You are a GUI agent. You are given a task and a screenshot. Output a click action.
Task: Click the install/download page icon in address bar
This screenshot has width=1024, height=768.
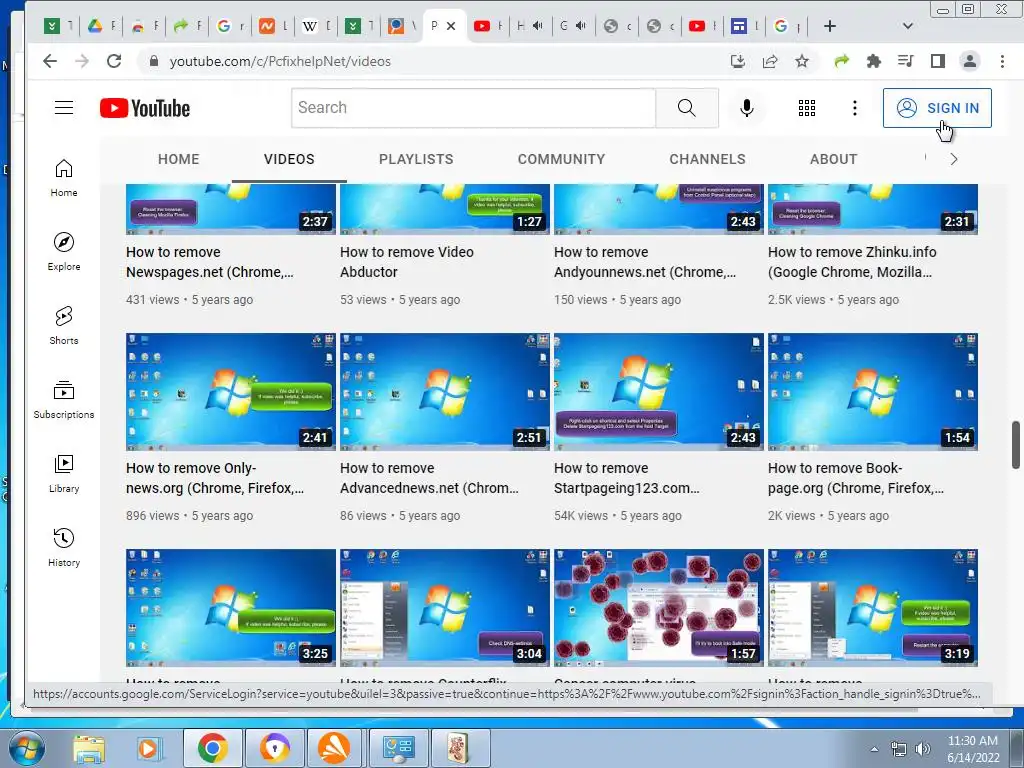coord(737,61)
